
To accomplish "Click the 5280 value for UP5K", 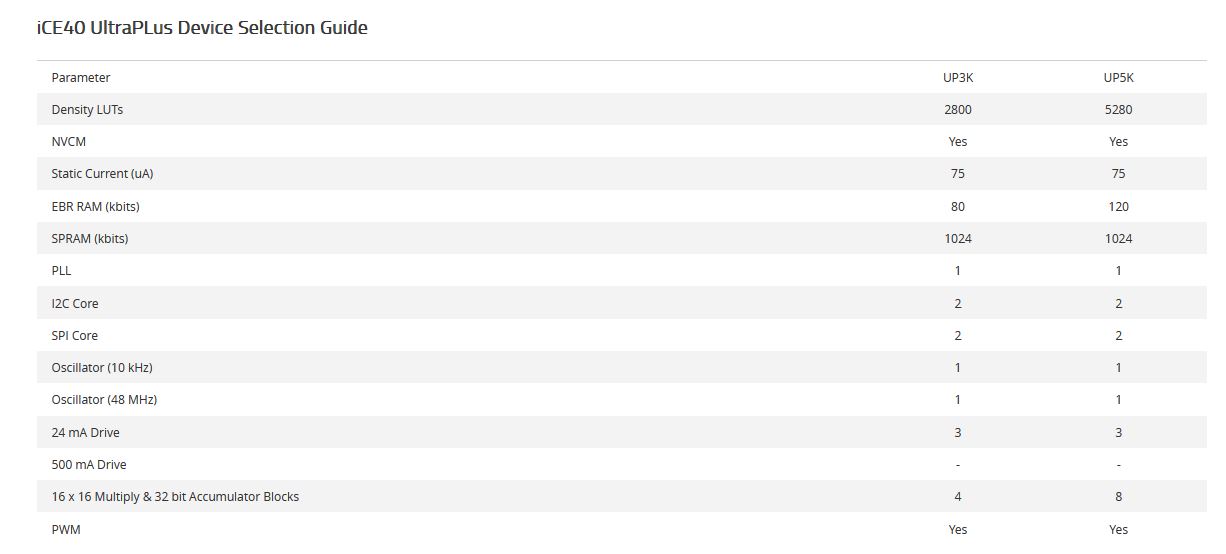I will click(x=1118, y=109).
